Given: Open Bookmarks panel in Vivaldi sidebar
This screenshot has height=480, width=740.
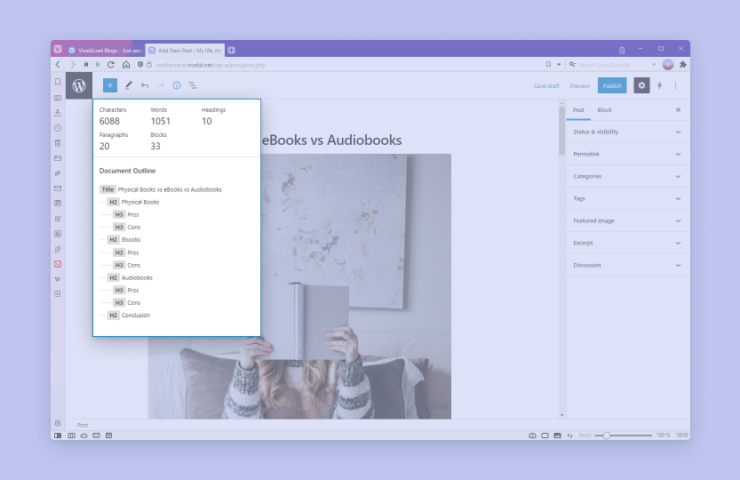Looking at the screenshot, I should (58, 82).
